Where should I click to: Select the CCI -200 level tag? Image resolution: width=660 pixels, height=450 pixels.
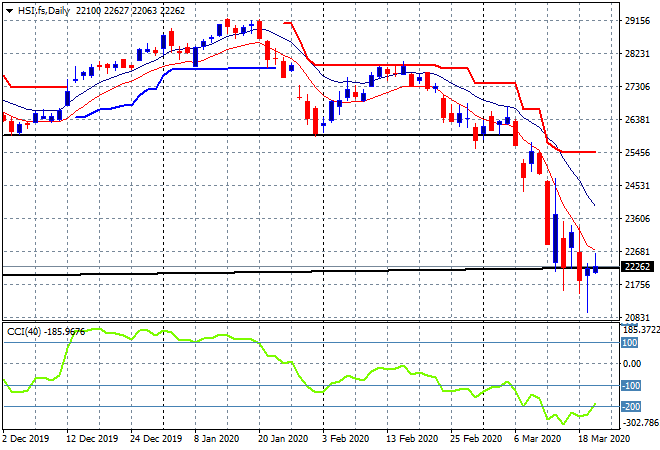631,407
